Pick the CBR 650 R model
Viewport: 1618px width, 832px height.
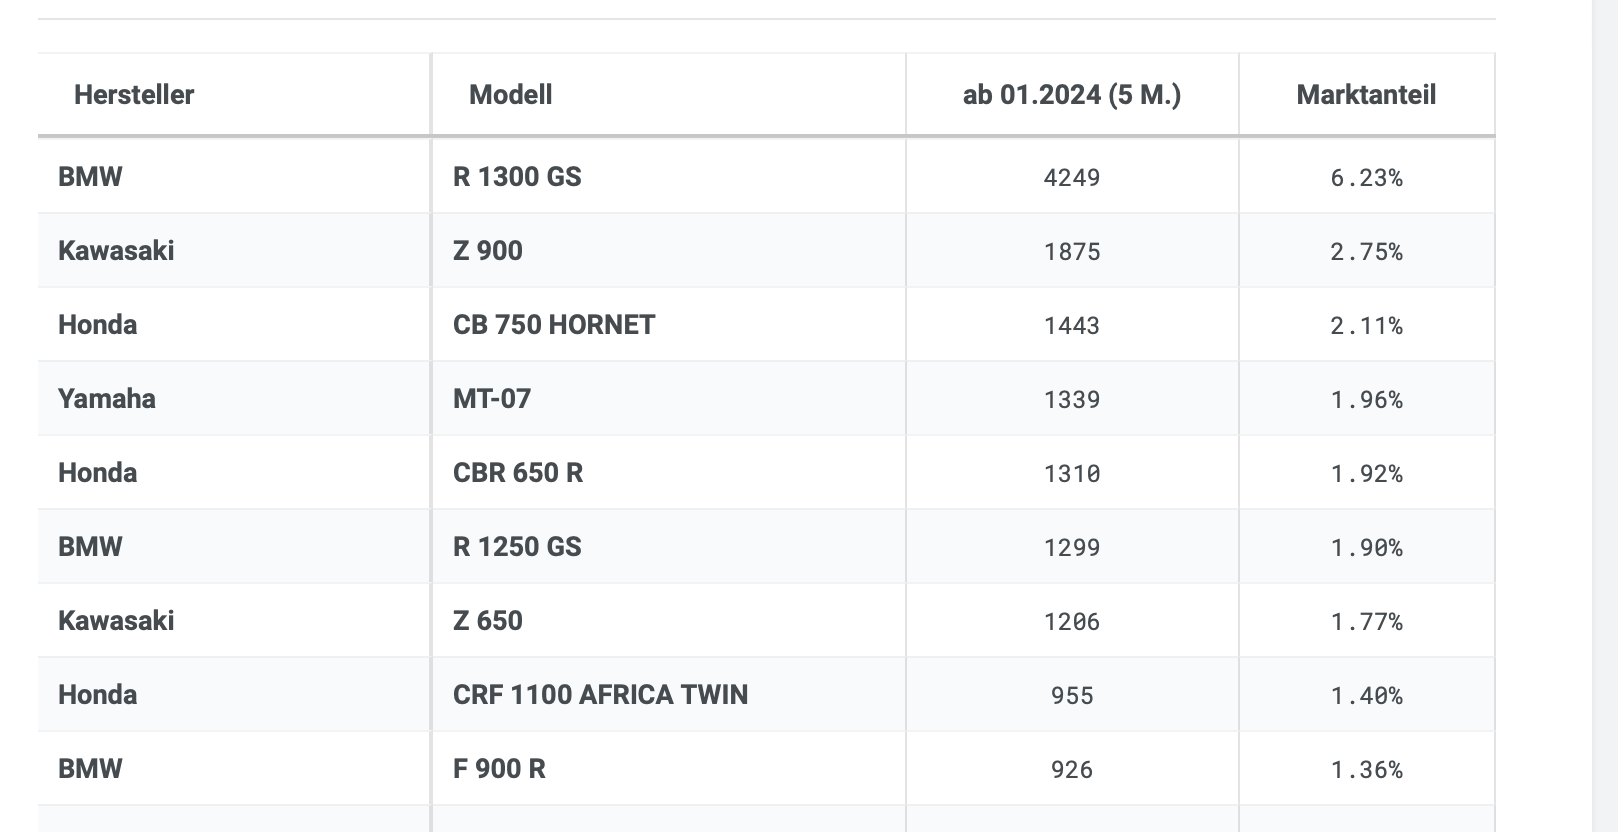[518, 473]
